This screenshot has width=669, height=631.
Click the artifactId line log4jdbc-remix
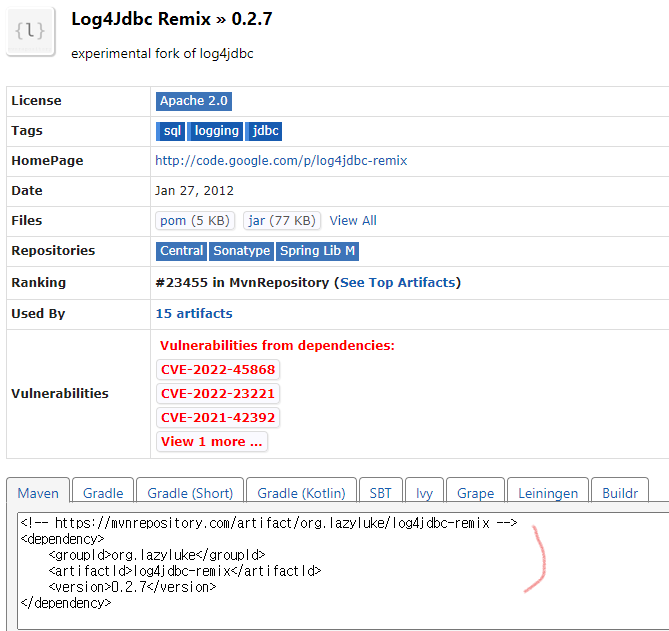point(185,571)
